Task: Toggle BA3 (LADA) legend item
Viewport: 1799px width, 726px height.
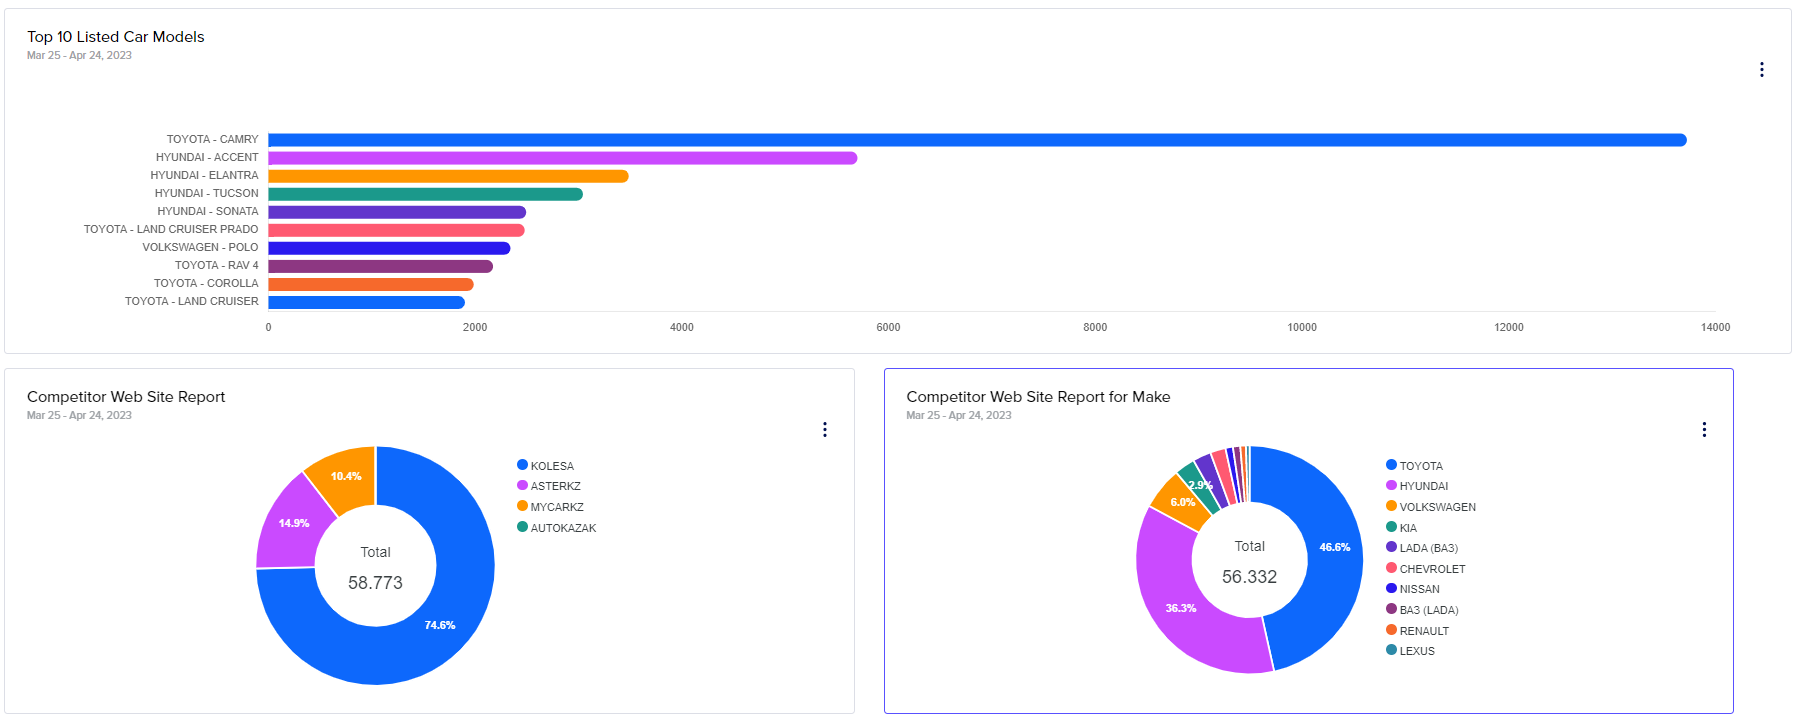Action: point(1422,610)
